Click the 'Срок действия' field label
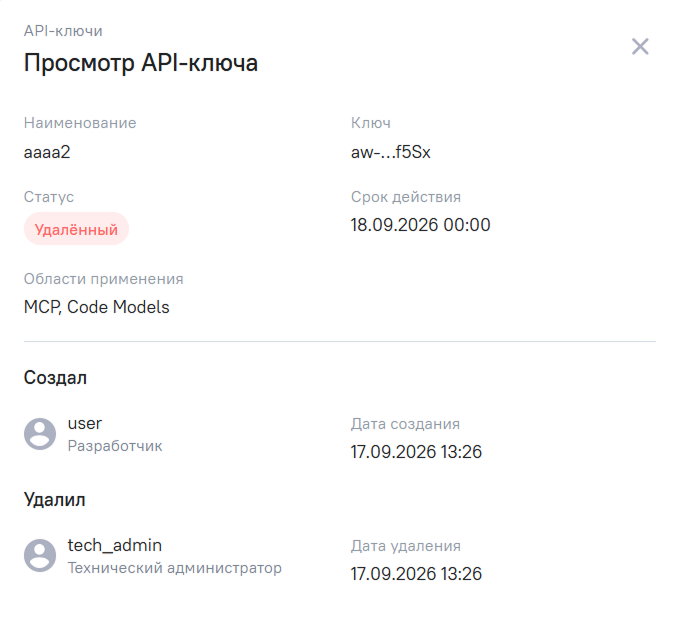 [406, 196]
